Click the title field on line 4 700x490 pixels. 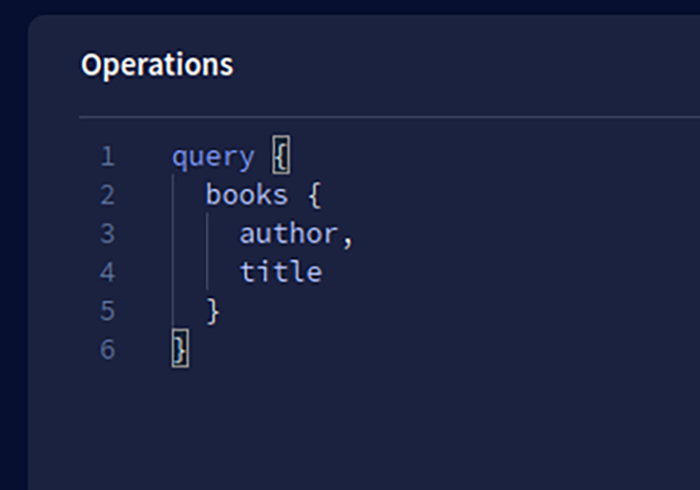point(281,272)
